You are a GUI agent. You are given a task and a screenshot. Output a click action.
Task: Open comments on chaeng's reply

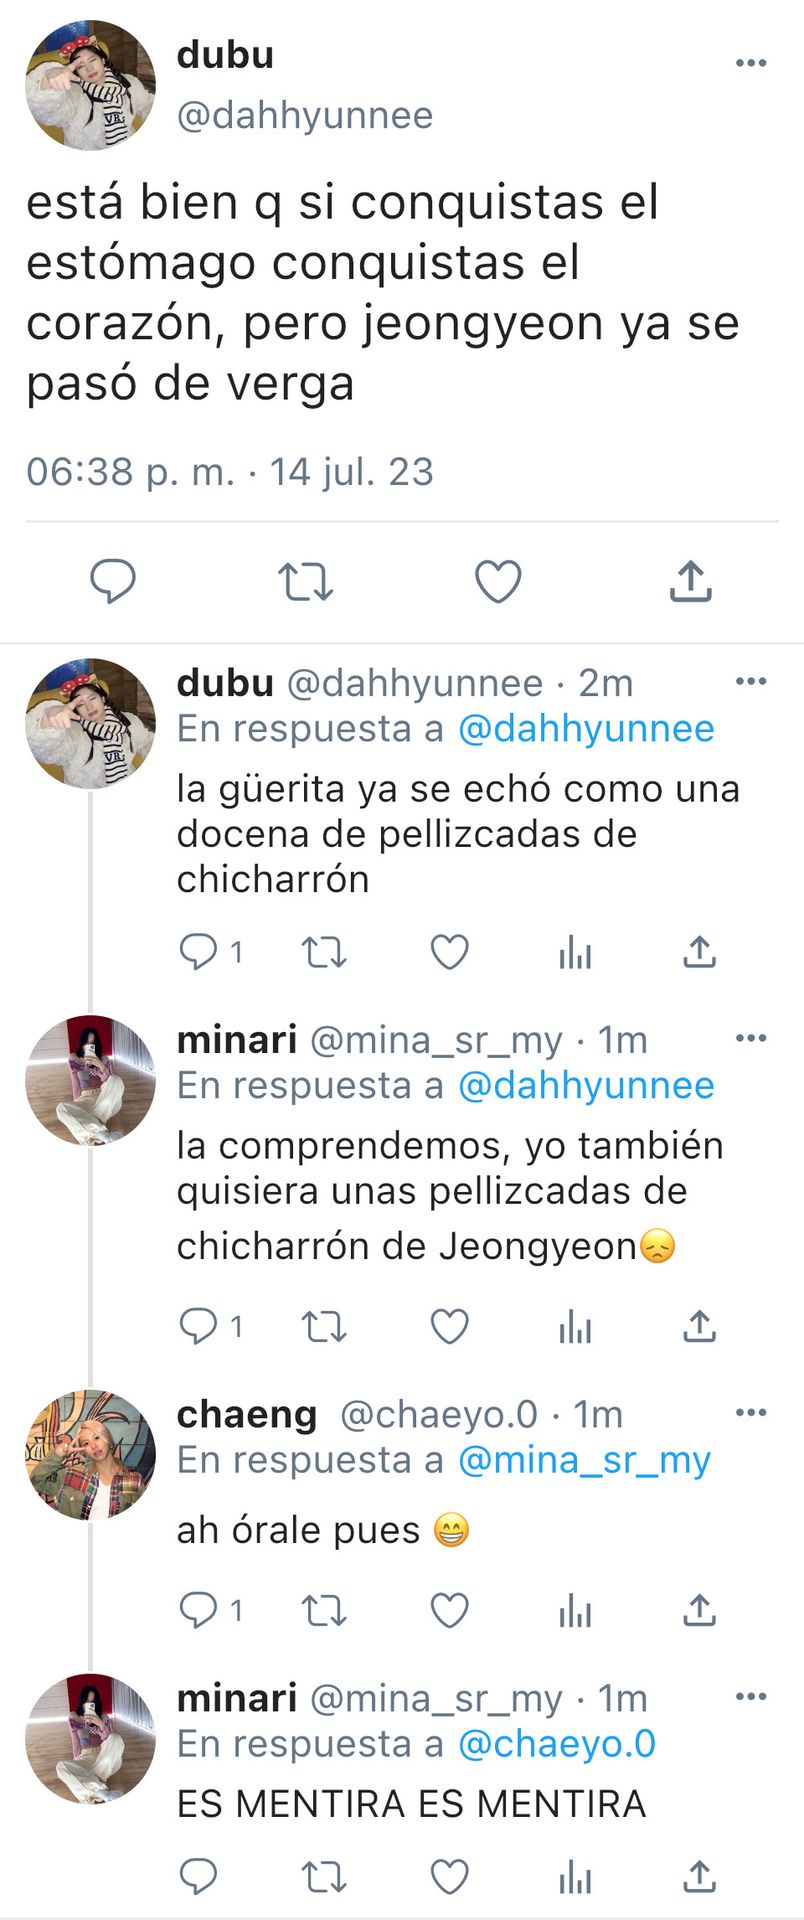tap(210, 1610)
